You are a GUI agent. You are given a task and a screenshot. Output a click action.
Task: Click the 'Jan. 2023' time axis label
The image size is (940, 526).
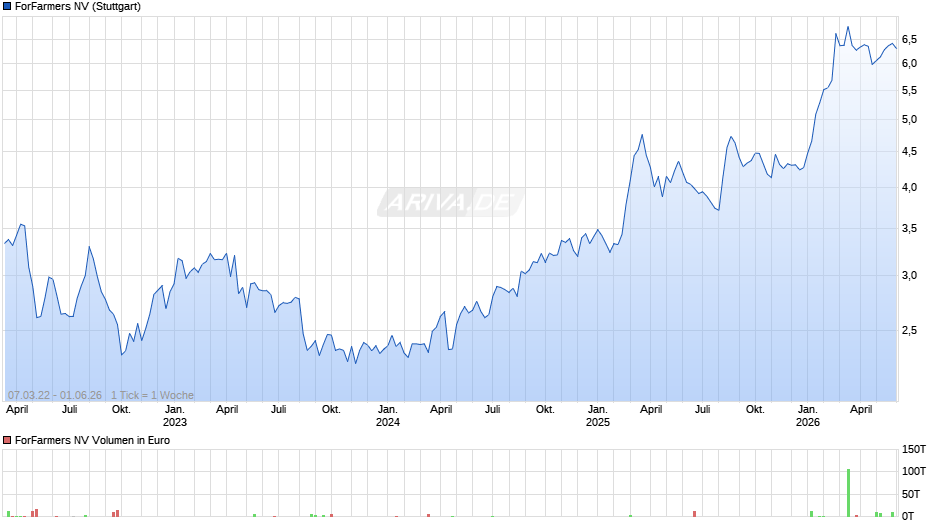[x=175, y=416]
